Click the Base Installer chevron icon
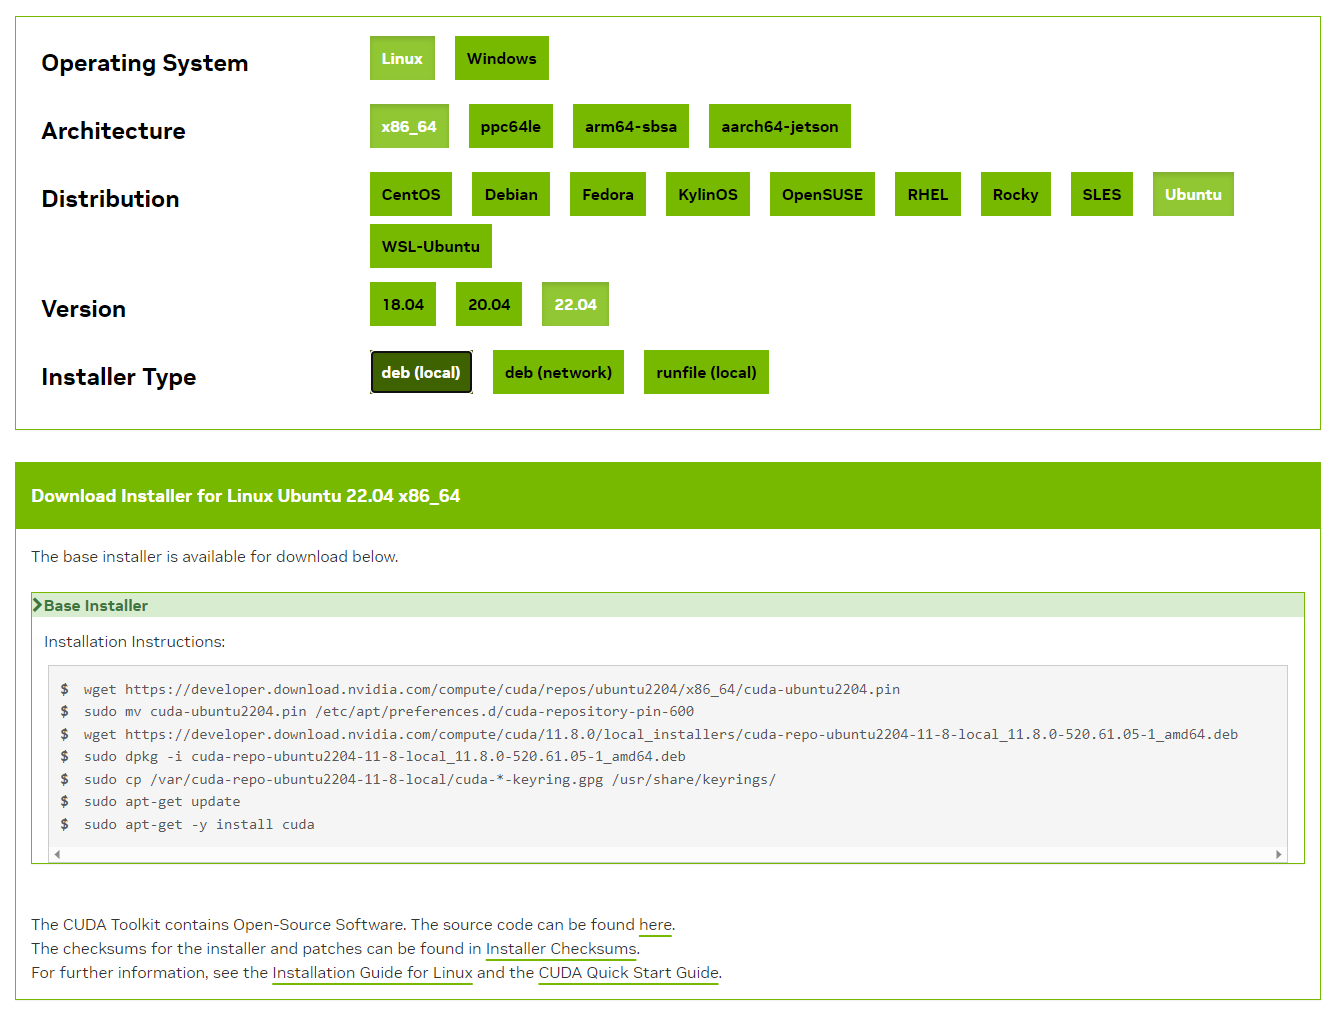 tap(37, 605)
